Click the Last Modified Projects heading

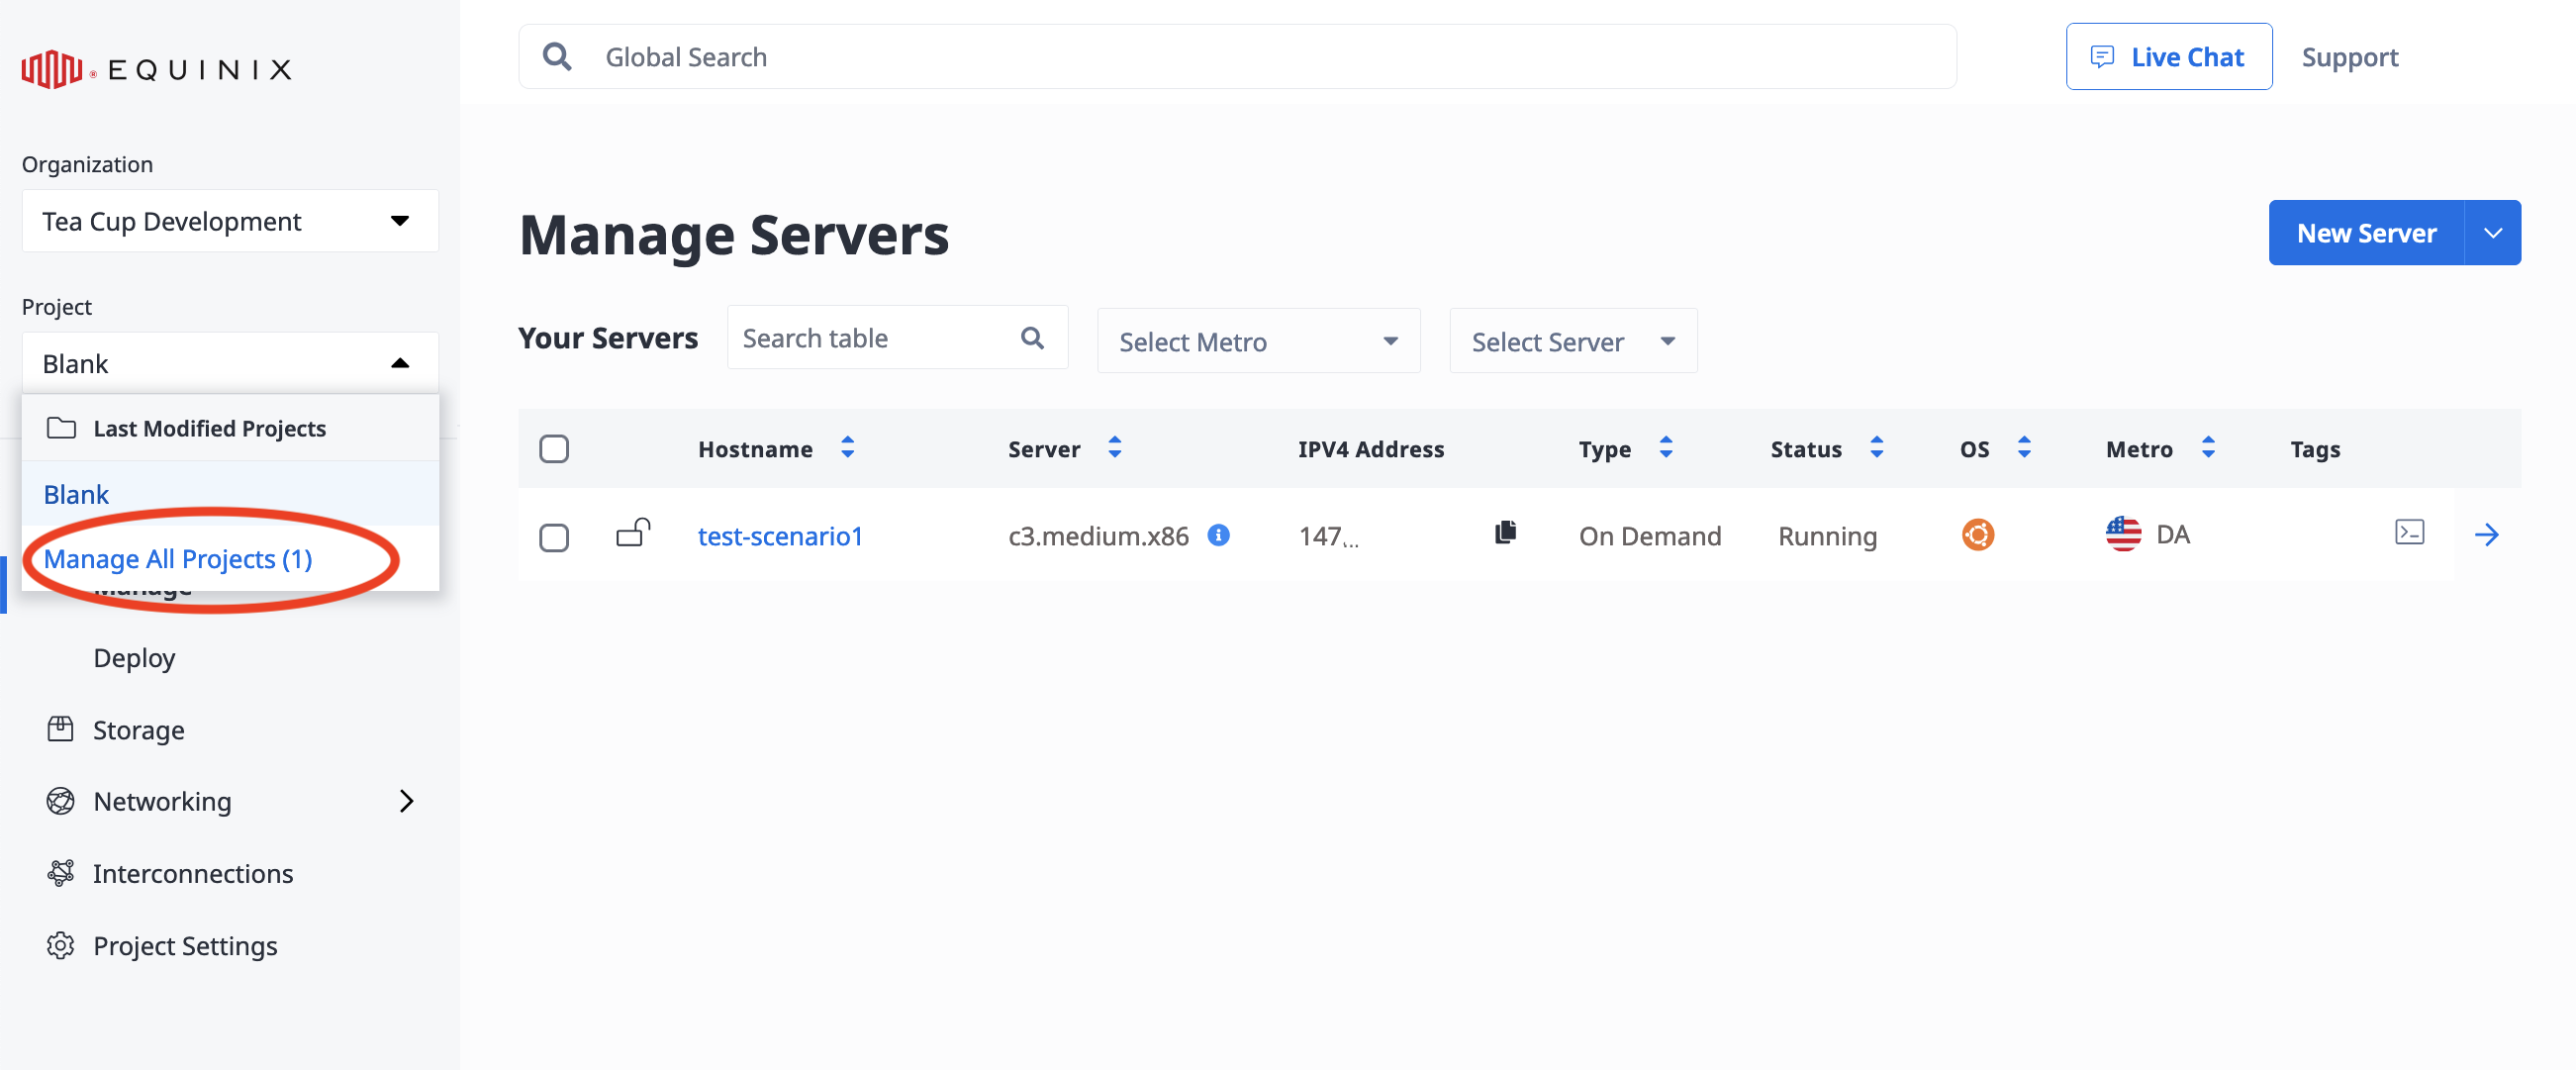(x=209, y=428)
